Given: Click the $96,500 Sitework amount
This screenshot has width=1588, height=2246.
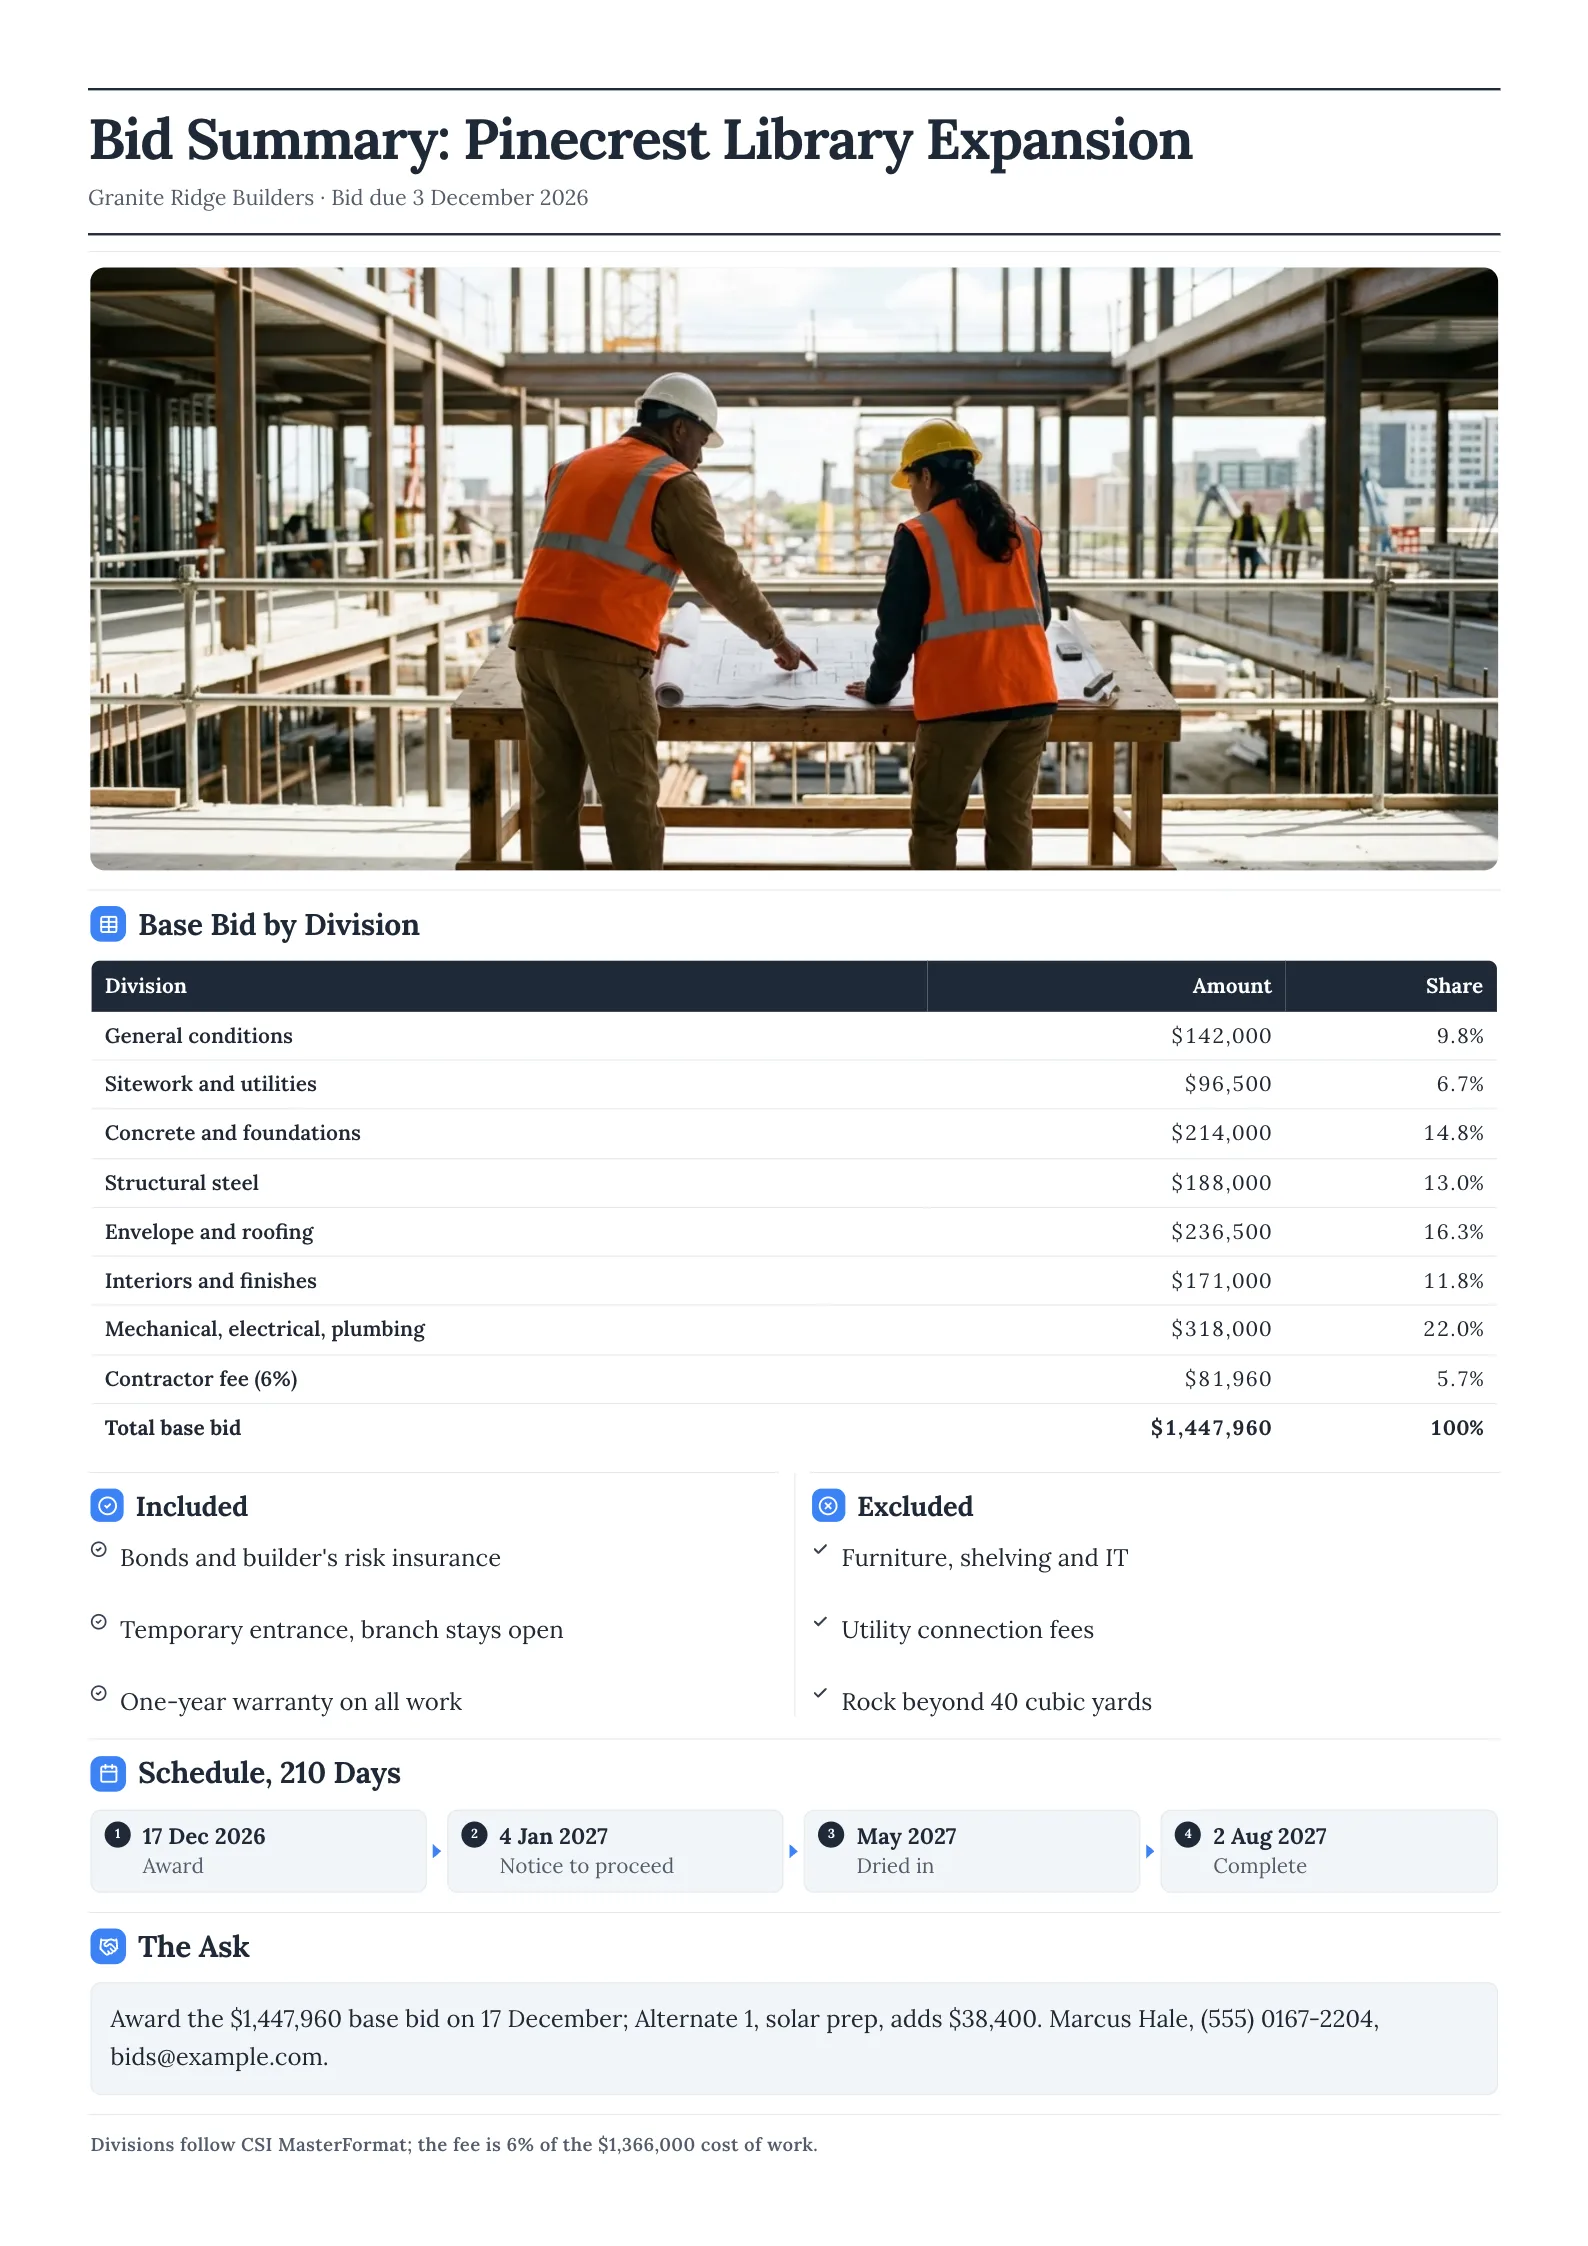Looking at the screenshot, I should (x=1228, y=1084).
